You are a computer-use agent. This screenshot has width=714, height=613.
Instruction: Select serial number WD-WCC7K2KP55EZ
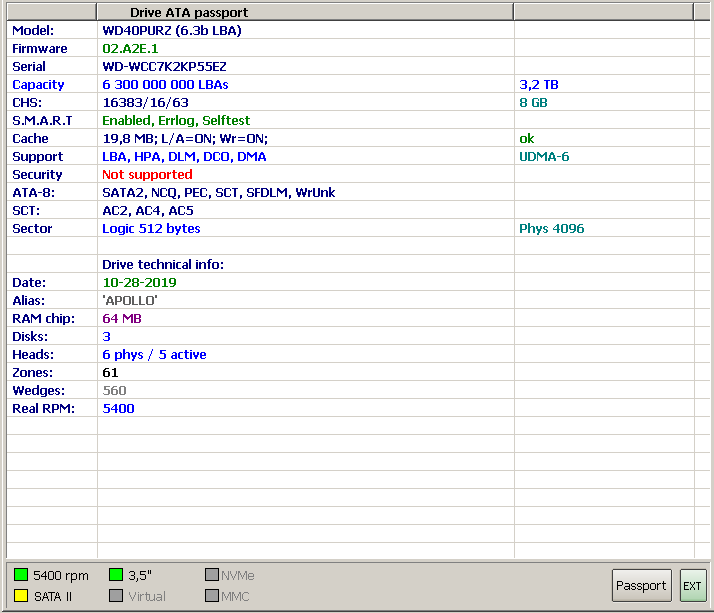[164, 66]
